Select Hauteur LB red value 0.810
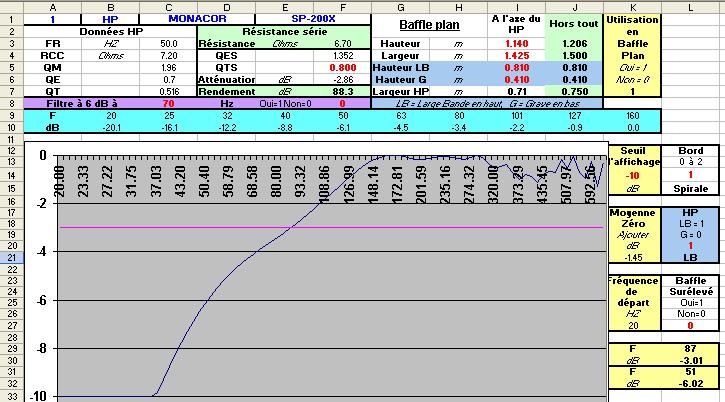This screenshot has height=402, width=725. [516, 68]
